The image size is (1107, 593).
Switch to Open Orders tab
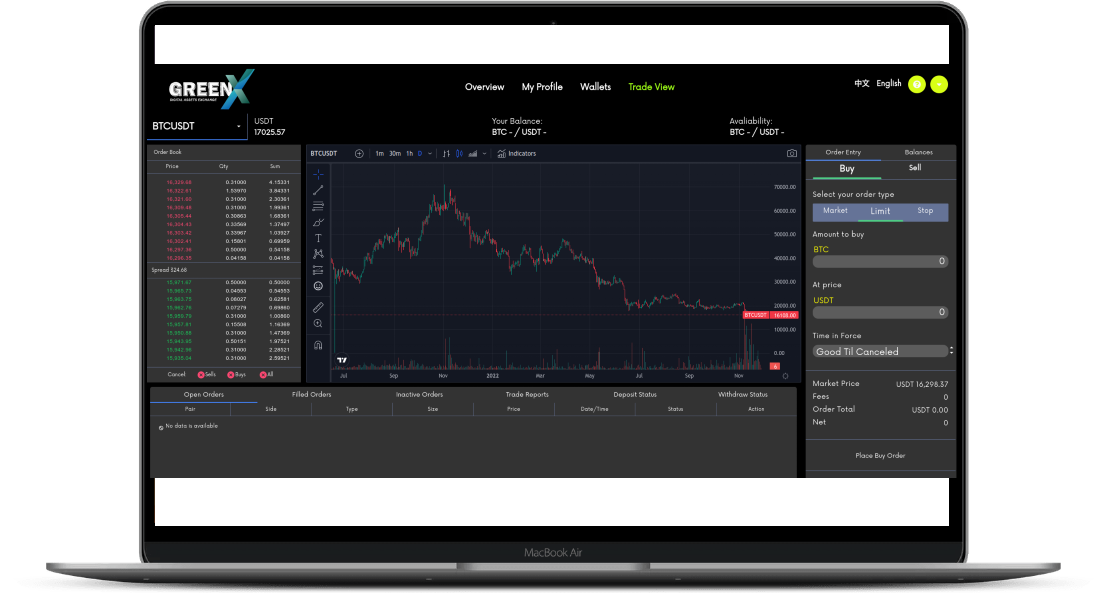pyautogui.click(x=203, y=395)
